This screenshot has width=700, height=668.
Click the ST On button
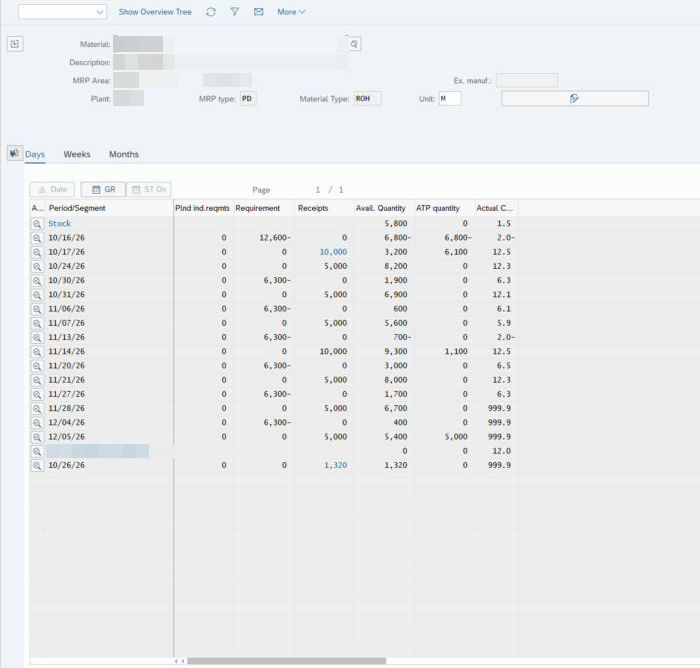click(149, 189)
